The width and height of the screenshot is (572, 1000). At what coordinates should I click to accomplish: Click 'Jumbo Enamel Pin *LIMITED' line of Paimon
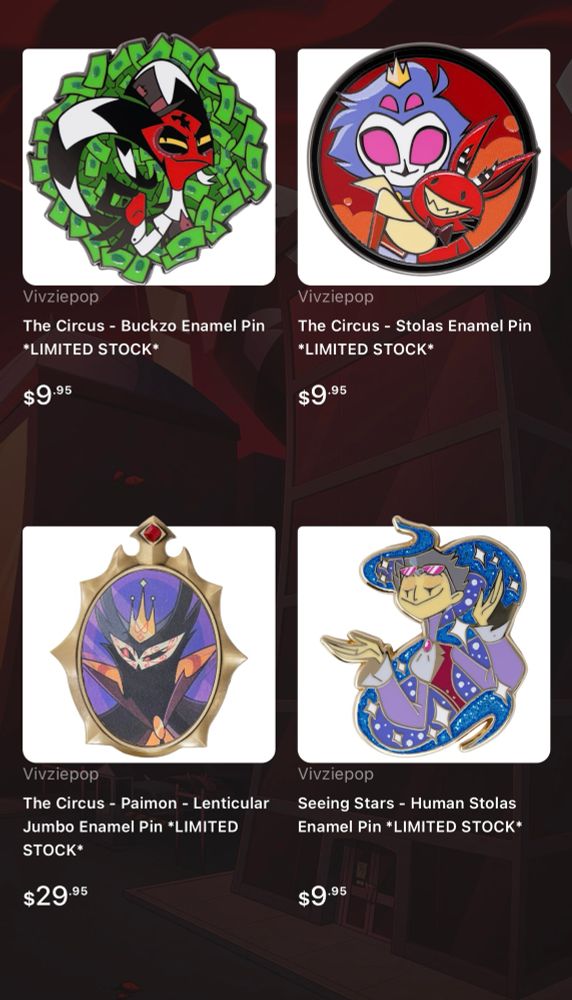coord(130,827)
